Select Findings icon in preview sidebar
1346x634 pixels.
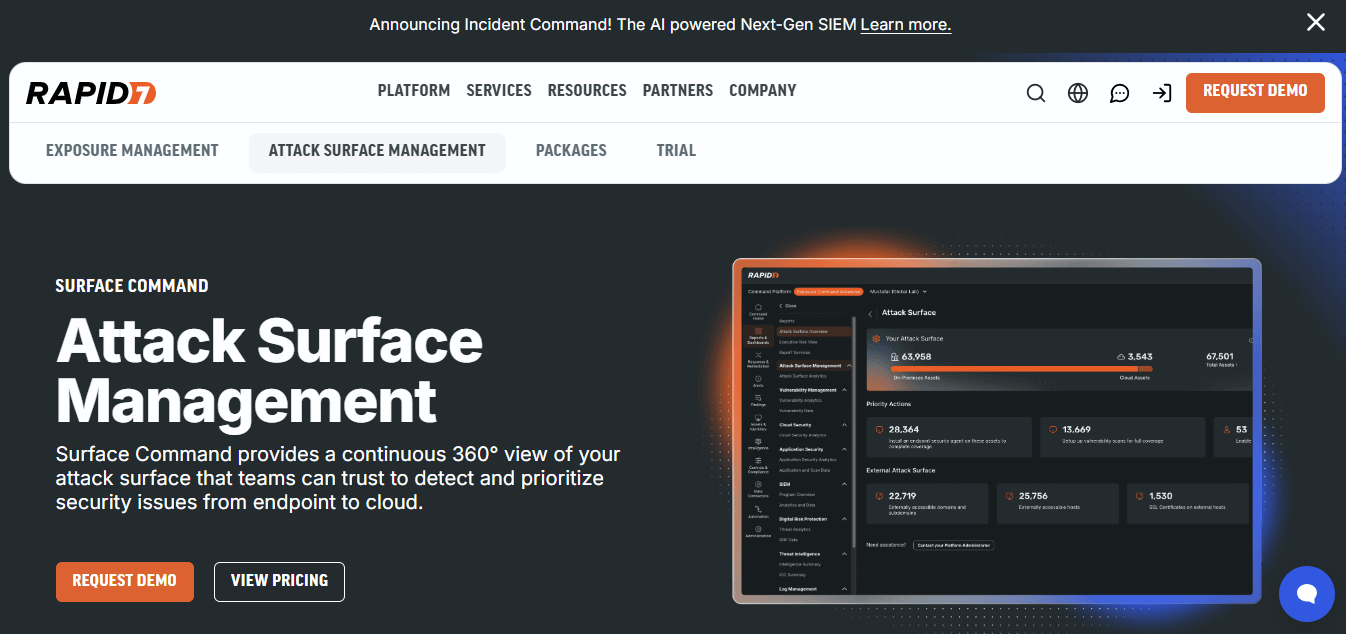(758, 398)
